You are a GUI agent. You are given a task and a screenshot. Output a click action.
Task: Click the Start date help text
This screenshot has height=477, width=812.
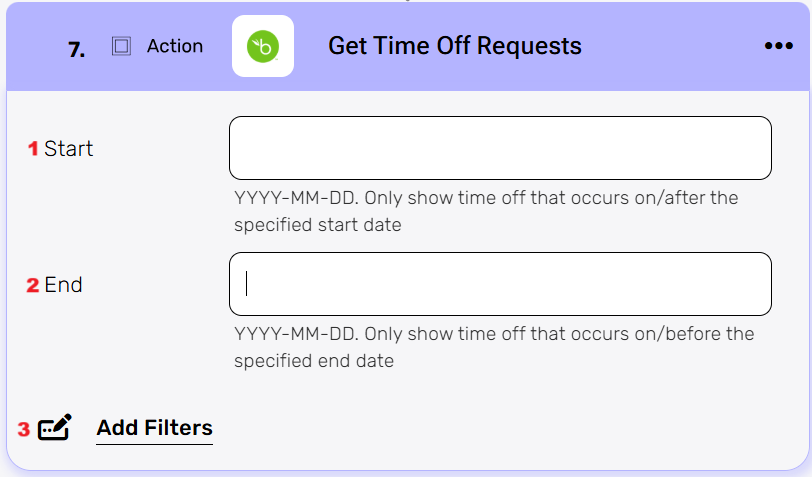[486, 211]
